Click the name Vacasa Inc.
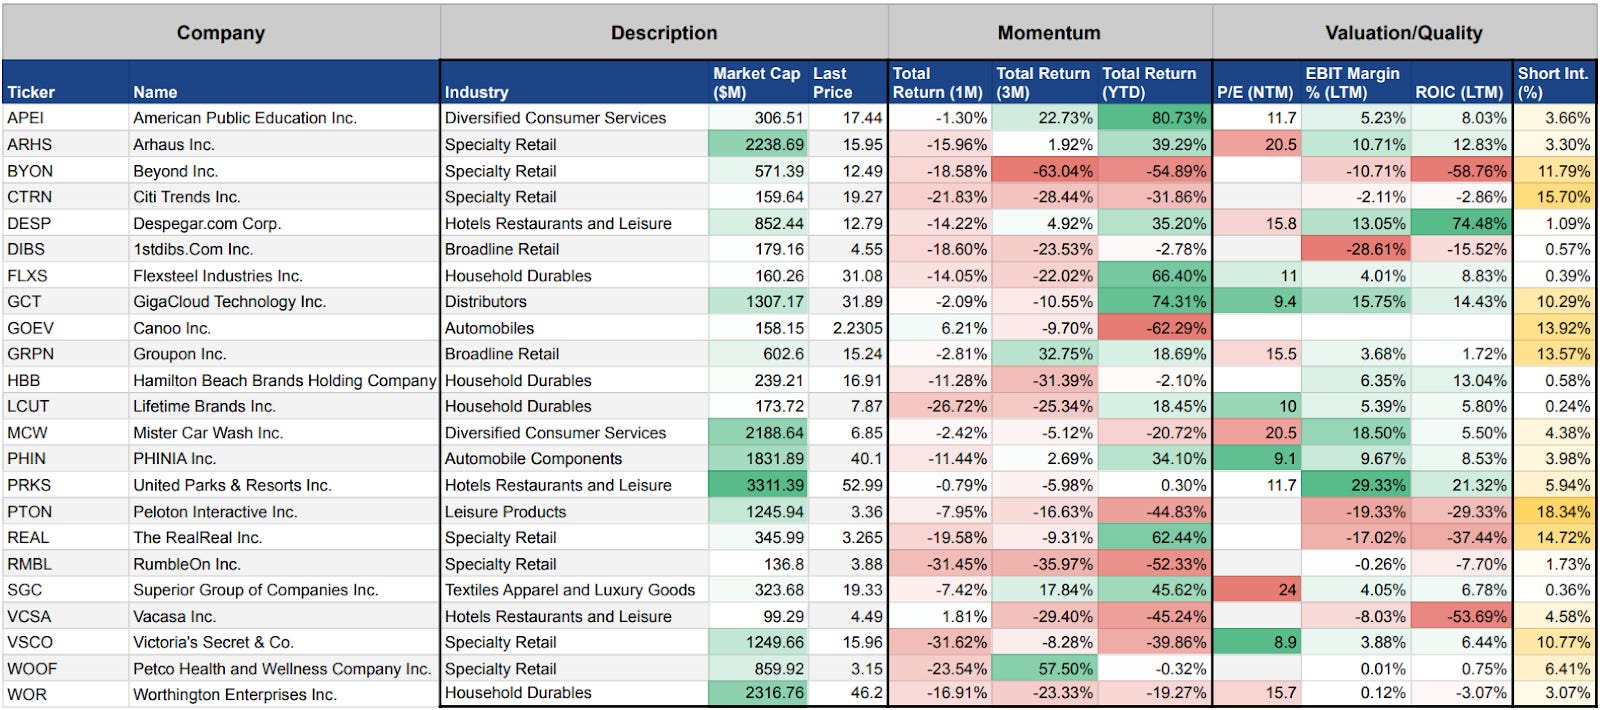This screenshot has height=710, width=1600. [x=174, y=617]
